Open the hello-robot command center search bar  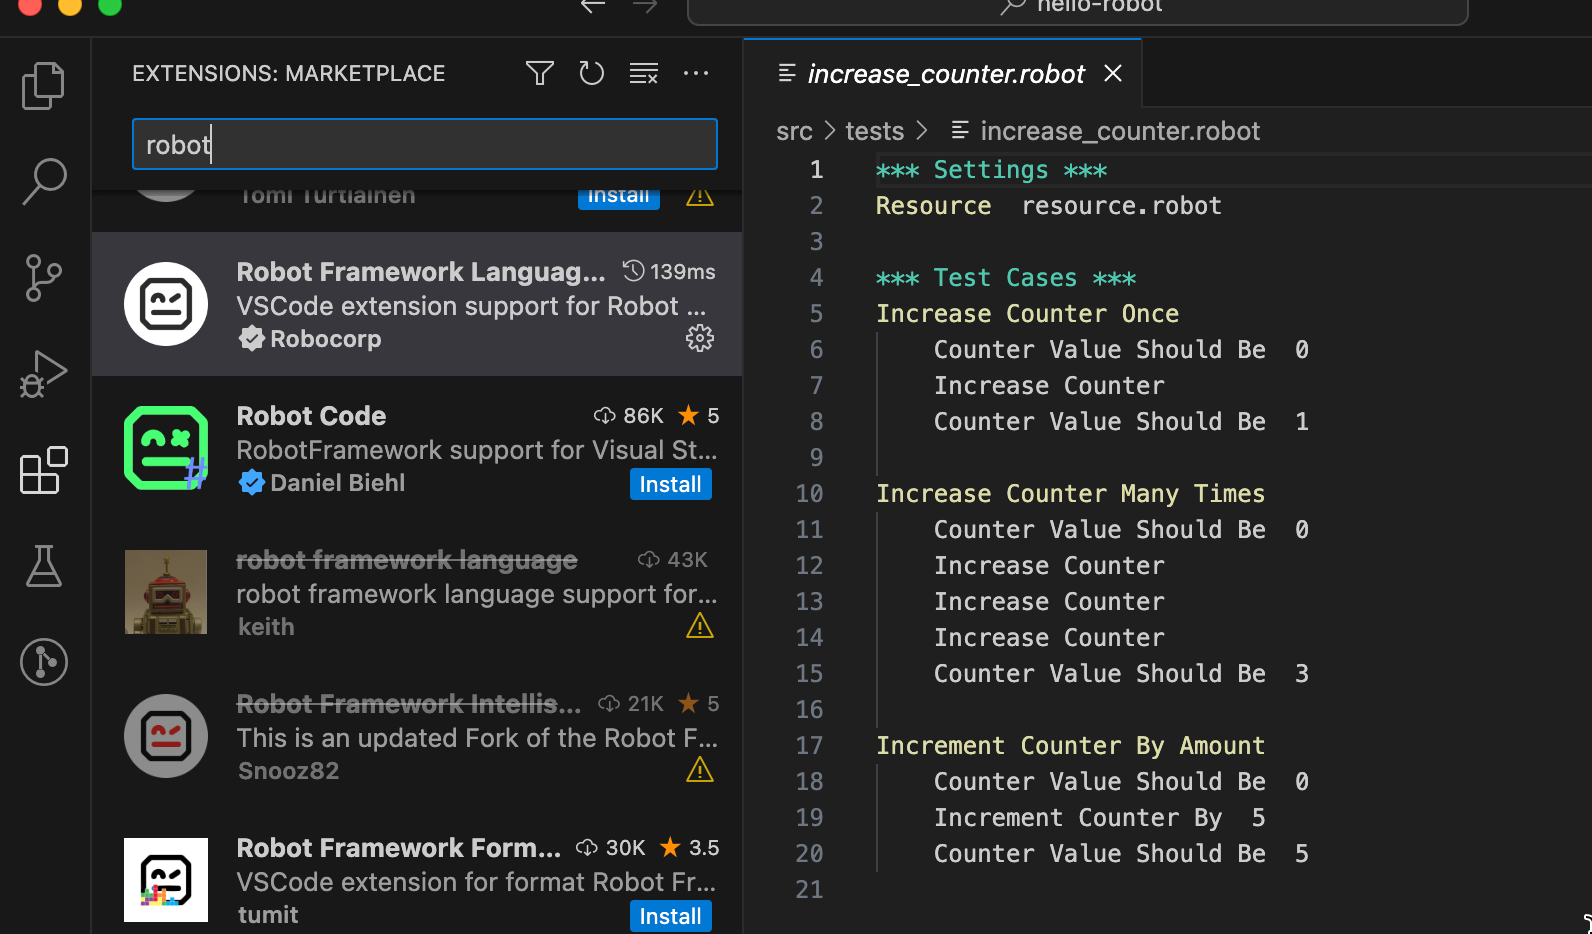pos(1078,8)
